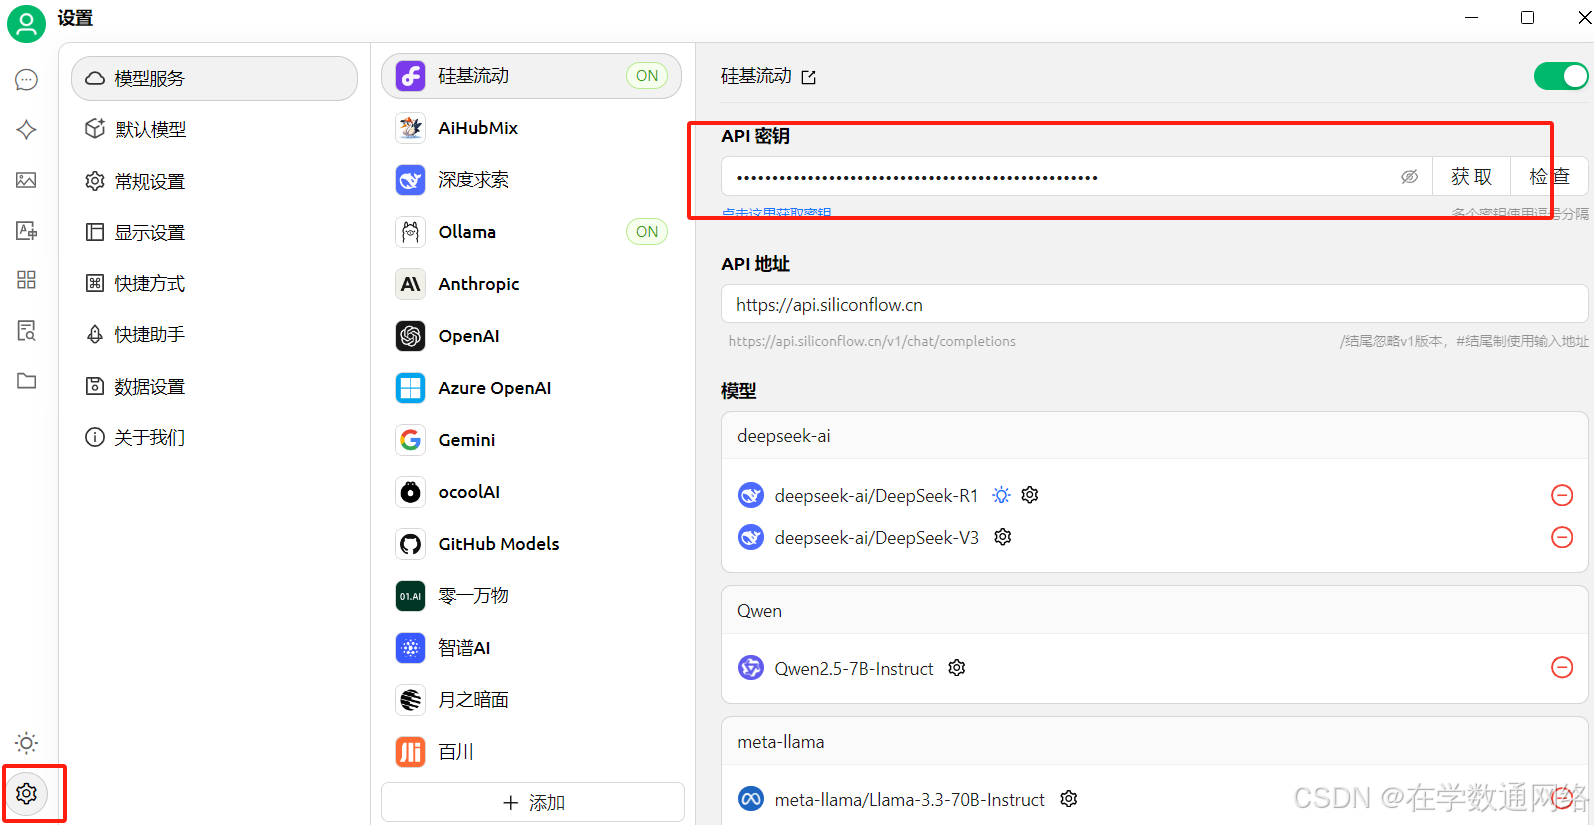Click the 检查 API key button
Screen dimensions: 1594x825
[1549, 177]
